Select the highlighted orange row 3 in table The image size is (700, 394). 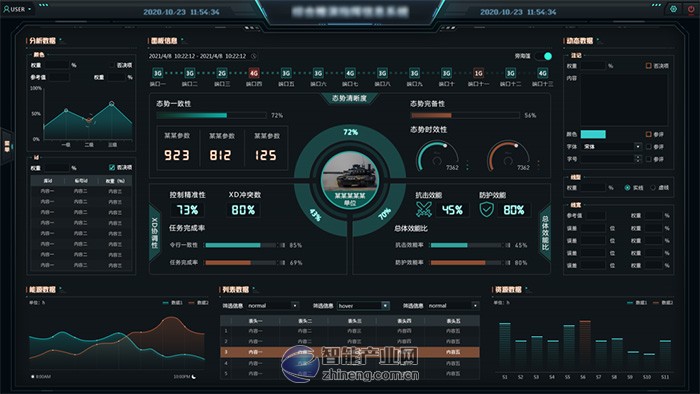[x=350, y=352]
